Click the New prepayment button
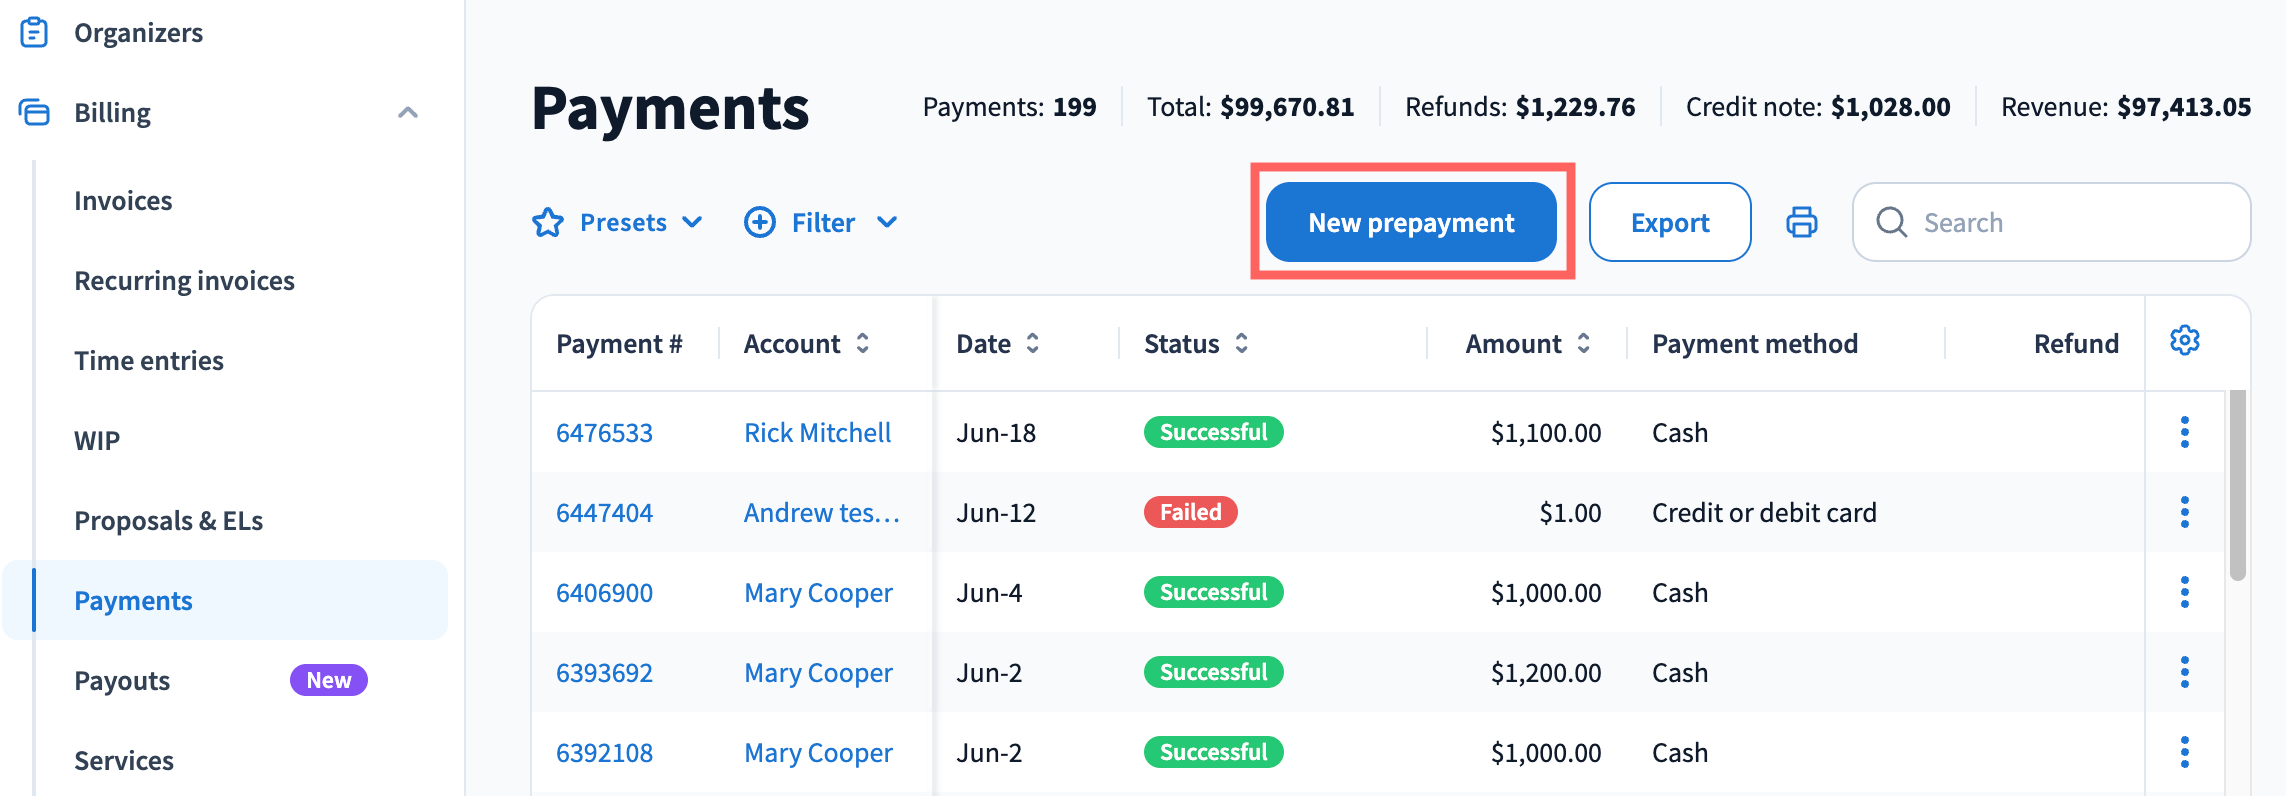2286x796 pixels. [1411, 222]
